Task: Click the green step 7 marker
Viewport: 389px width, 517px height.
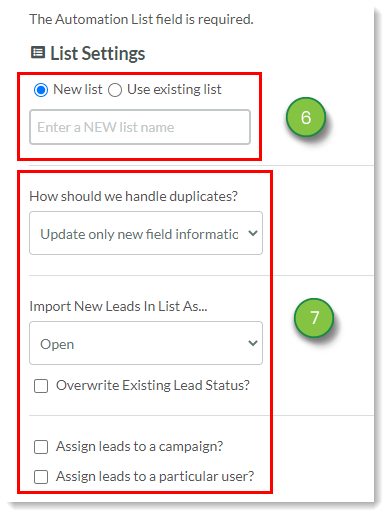Action: (314, 317)
